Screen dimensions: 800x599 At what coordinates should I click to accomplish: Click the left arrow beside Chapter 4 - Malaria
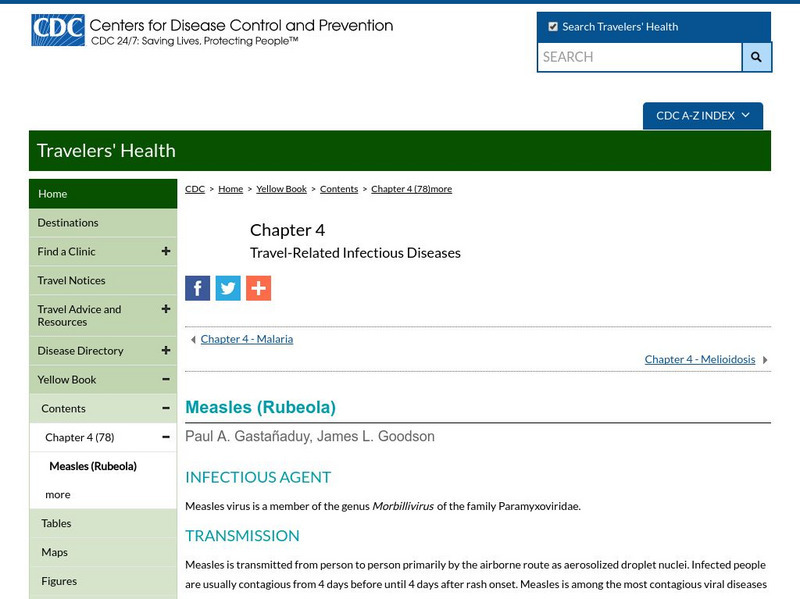pyautogui.click(x=193, y=339)
